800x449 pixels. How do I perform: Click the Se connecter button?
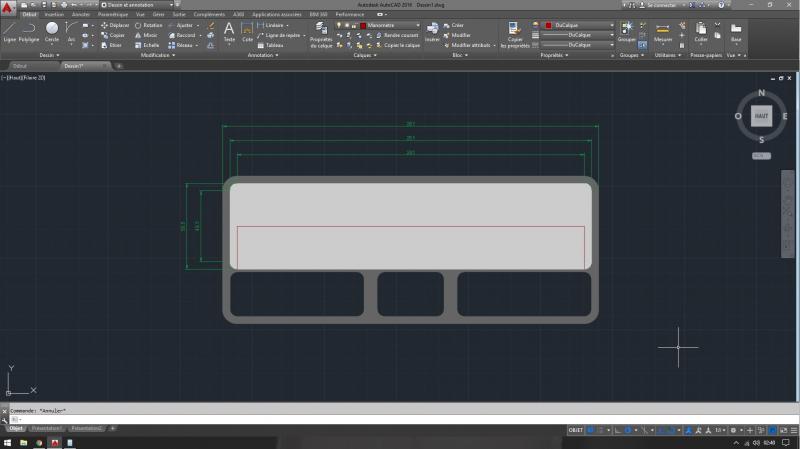(661, 5)
